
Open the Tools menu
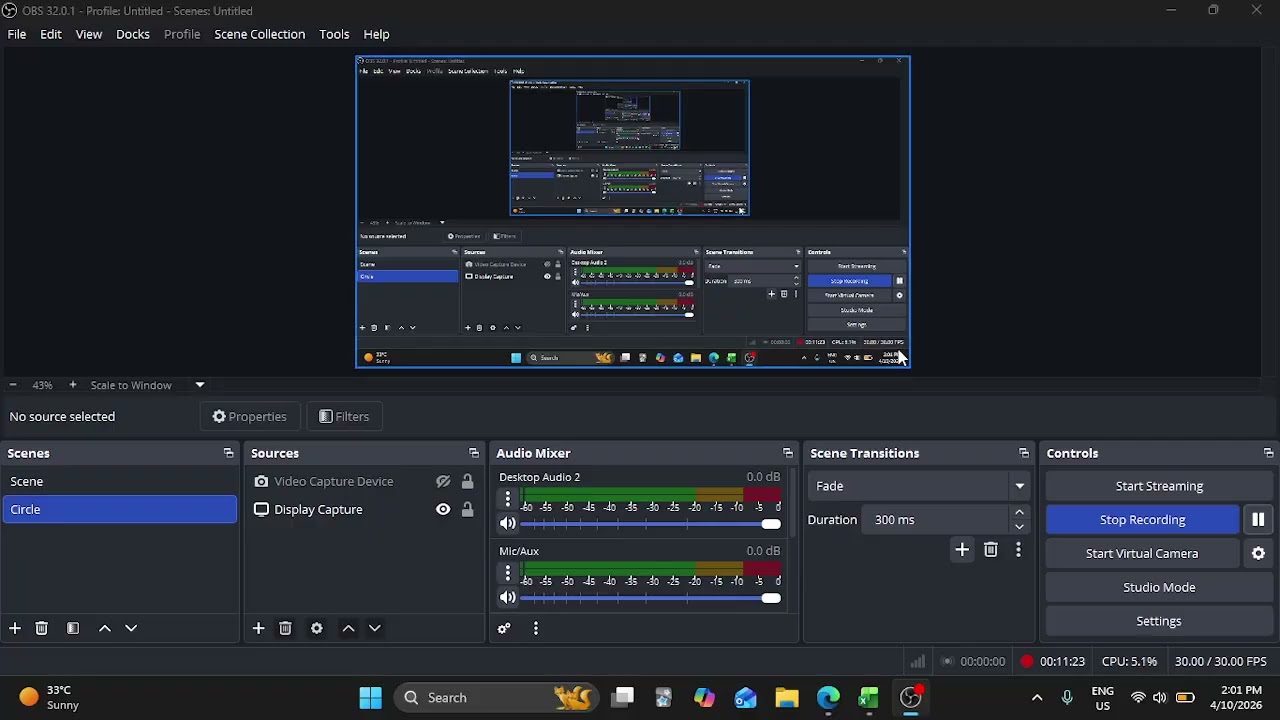point(334,34)
